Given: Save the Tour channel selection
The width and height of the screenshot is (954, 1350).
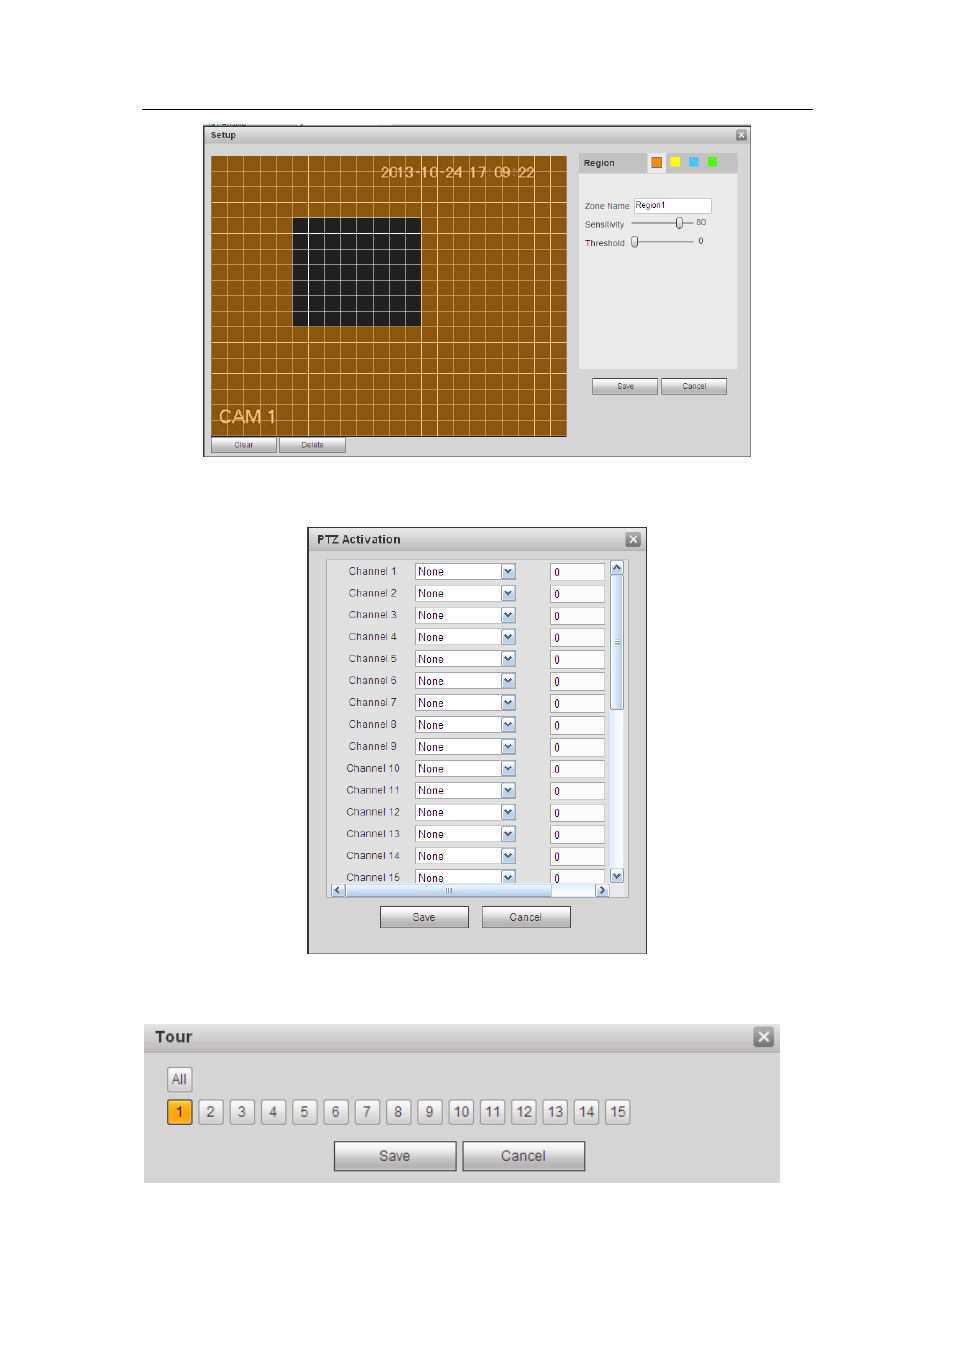Looking at the screenshot, I should pyautogui.click(x=395, y=1156).
